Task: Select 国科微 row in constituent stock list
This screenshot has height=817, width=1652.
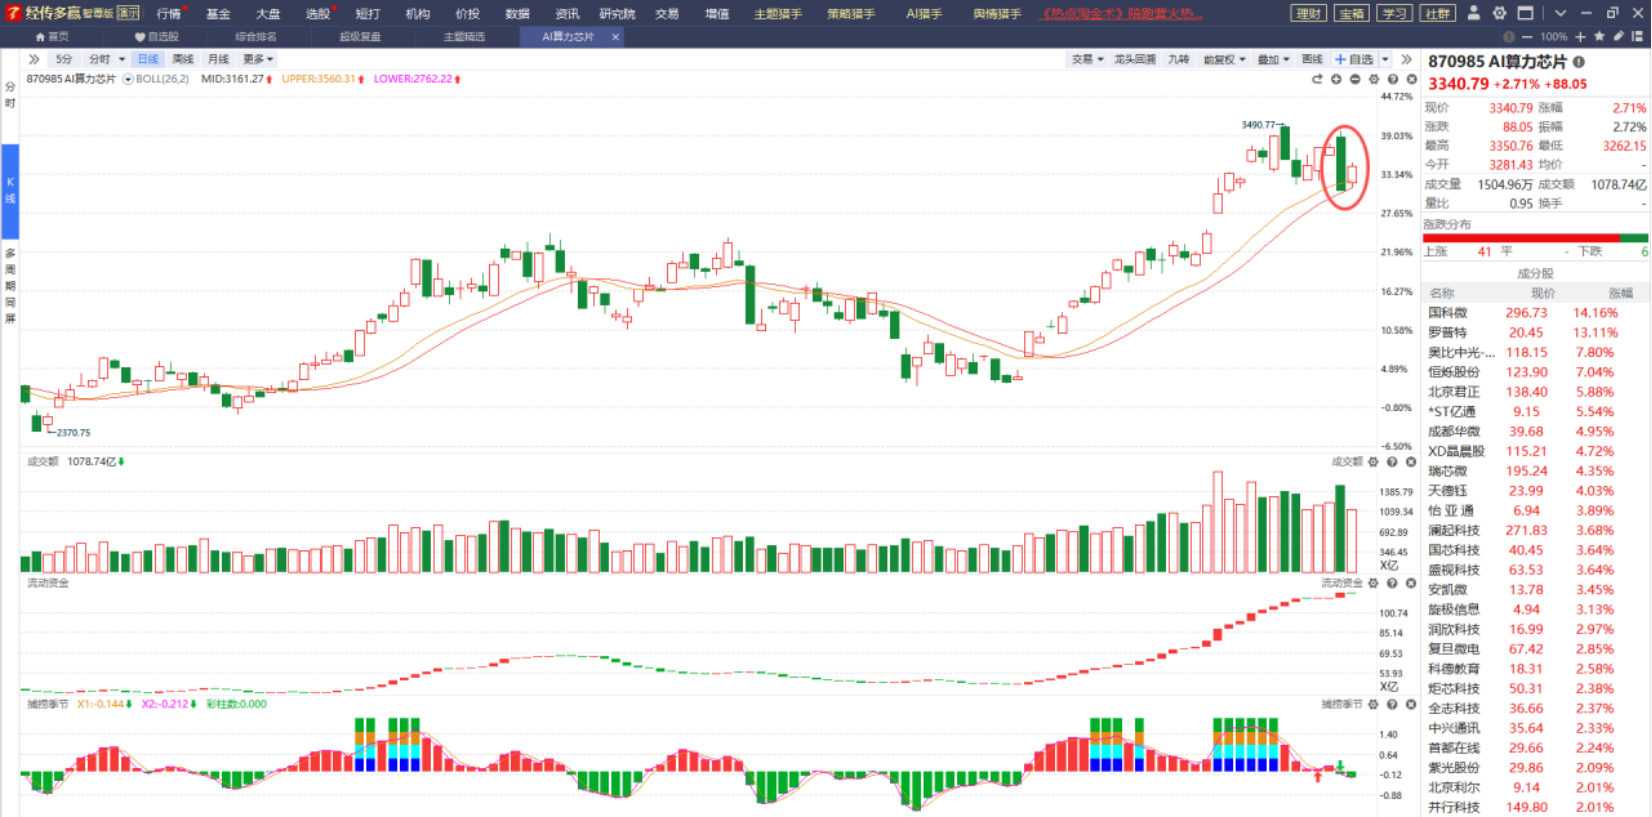Action: point(1535,313)
